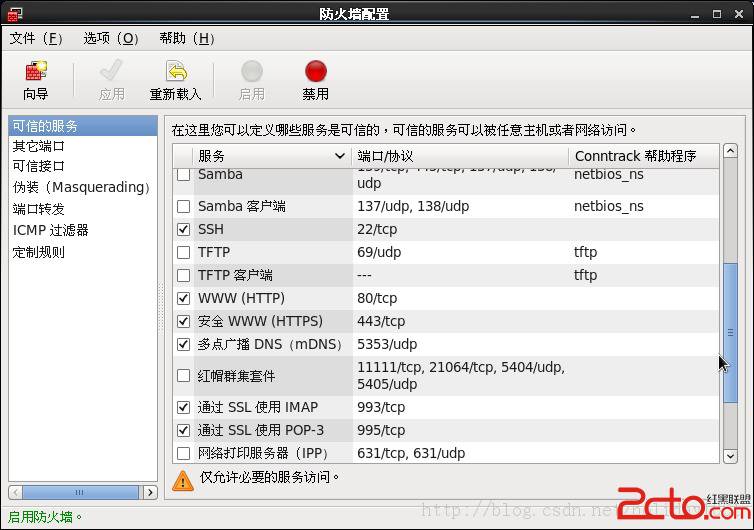Check the TFTP 客户端 checkbox
The image size is (754, 530).
[x=183, y=276]
